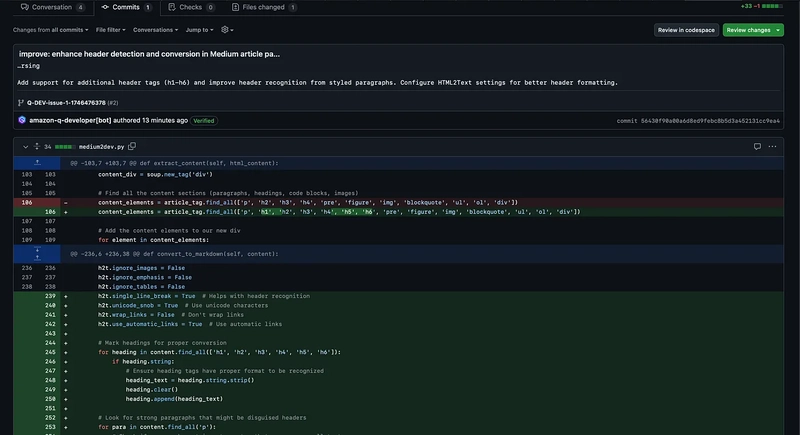The width and height of the screenshot is (800, 435).
Task: Open the diff settings gear menu
Action: (227, 30)
